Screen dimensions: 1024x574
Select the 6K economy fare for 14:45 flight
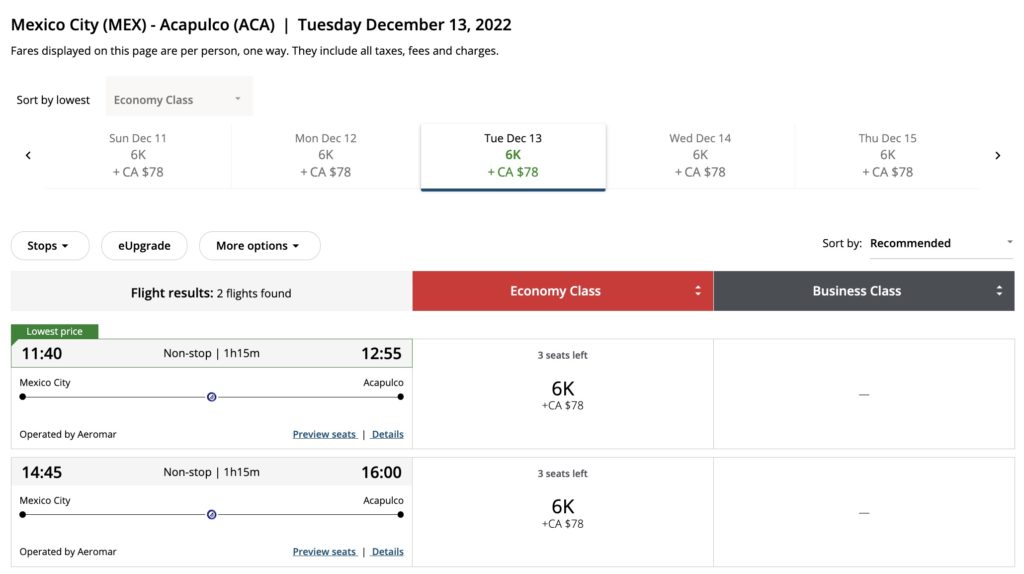[562, 512]
